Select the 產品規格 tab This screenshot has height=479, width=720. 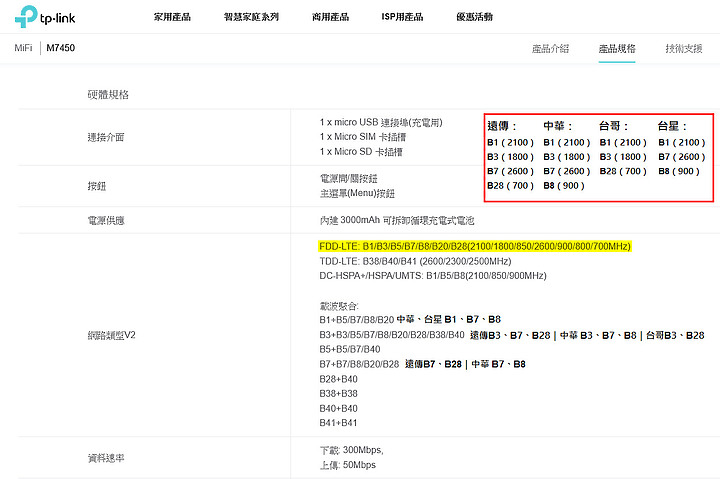pyautogui.click(x=617, y=48)
